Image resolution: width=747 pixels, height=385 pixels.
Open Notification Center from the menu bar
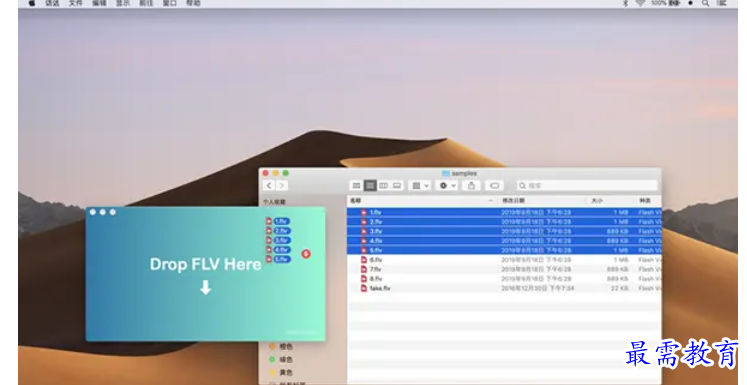pos(721,3)
